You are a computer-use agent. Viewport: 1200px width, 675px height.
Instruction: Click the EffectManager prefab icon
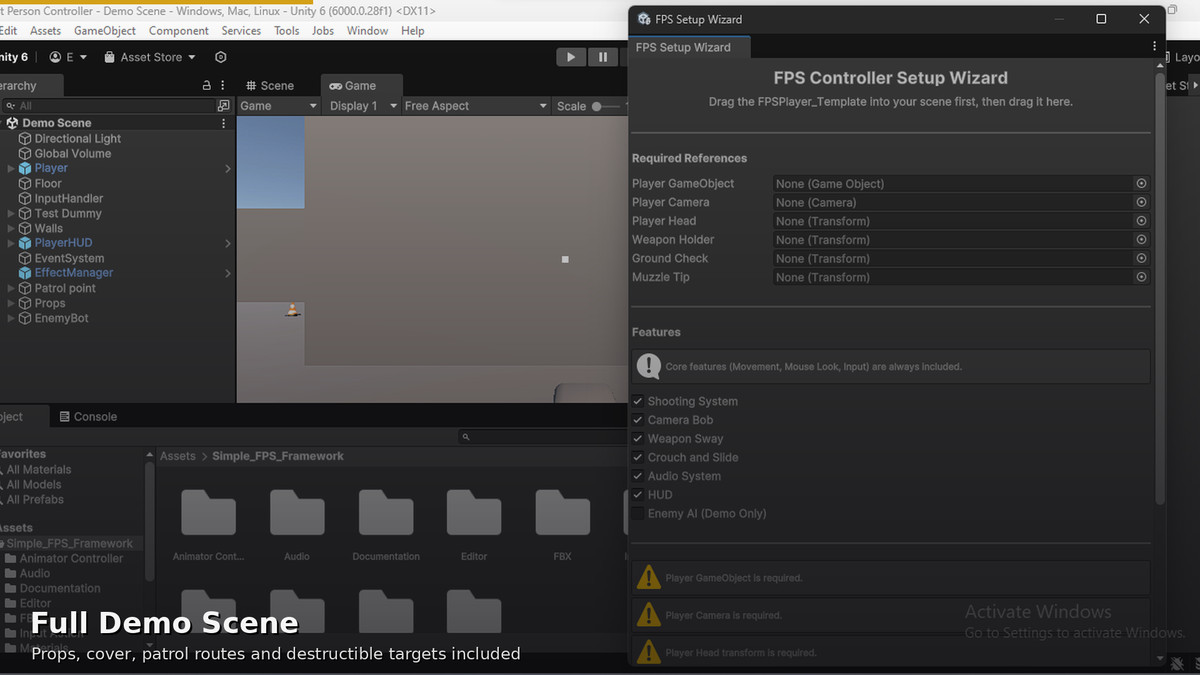(26, 273)
